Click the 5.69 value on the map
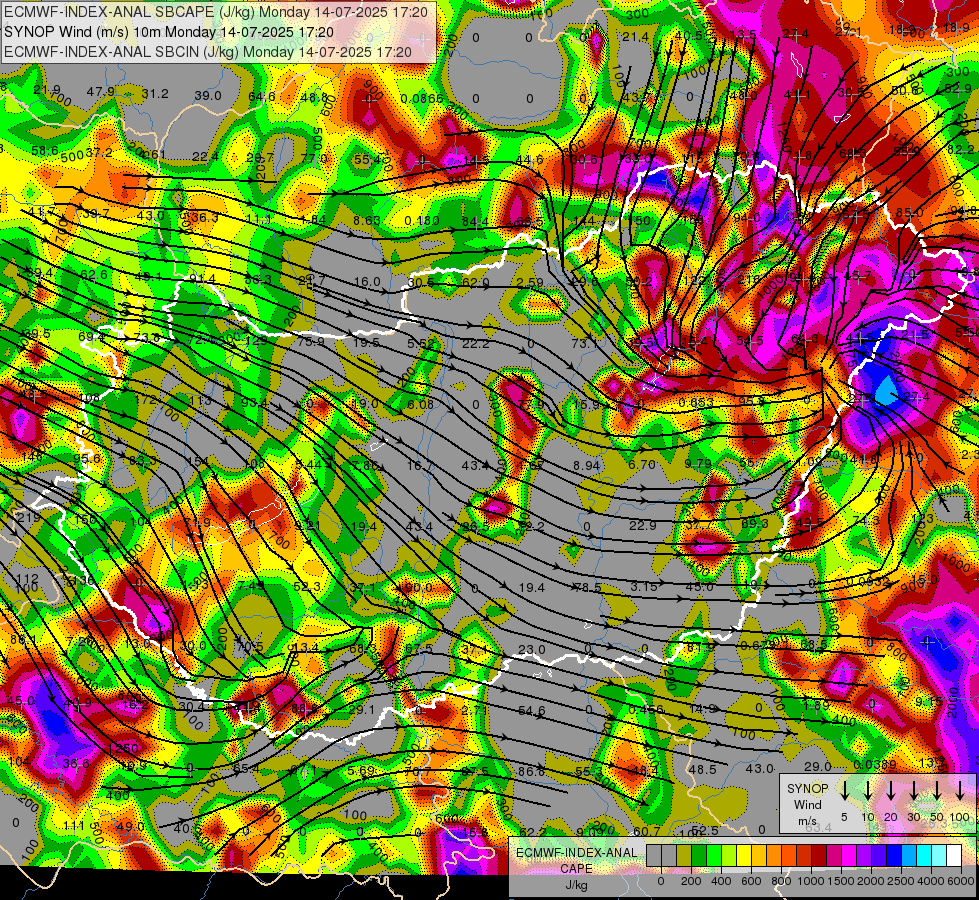The image size is (979, 900). [362, 771]
